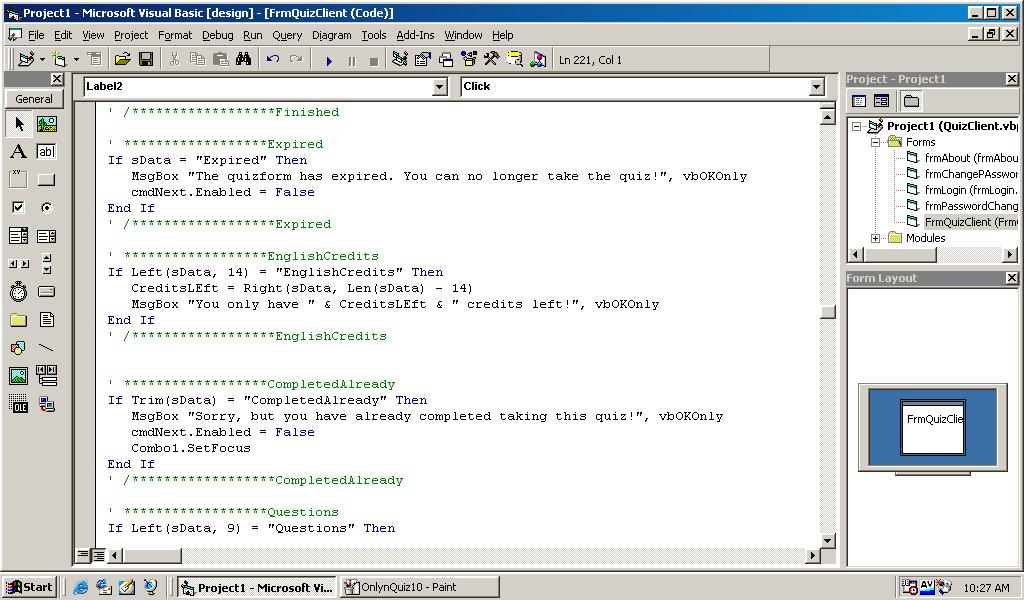Select the OLE container tool

tap(19, 404)
